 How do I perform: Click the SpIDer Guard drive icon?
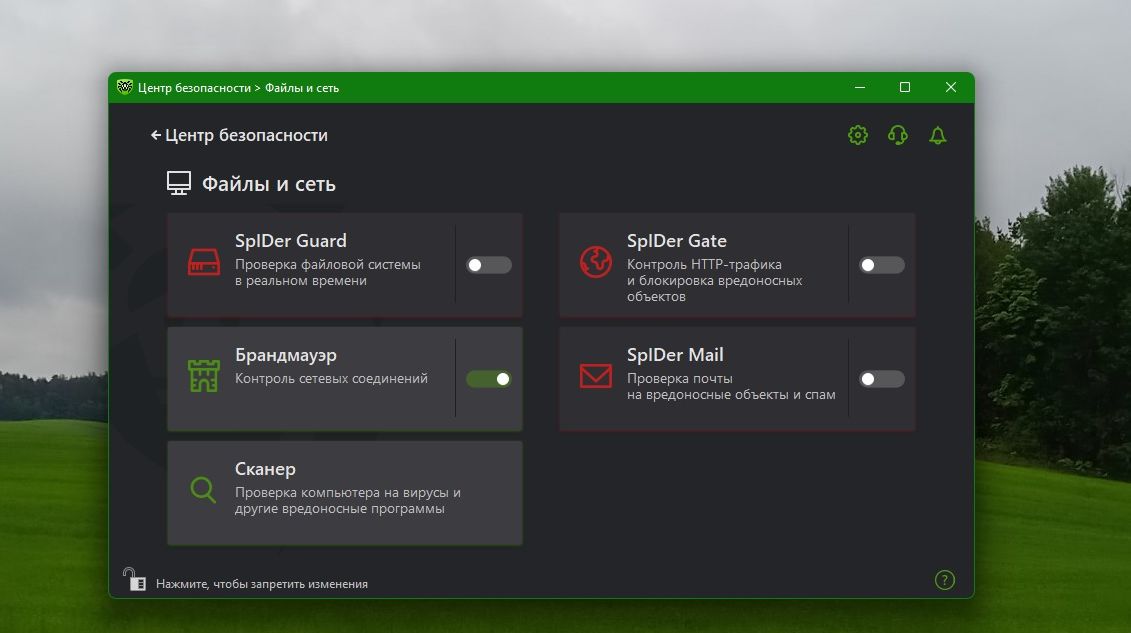(204, 262)
